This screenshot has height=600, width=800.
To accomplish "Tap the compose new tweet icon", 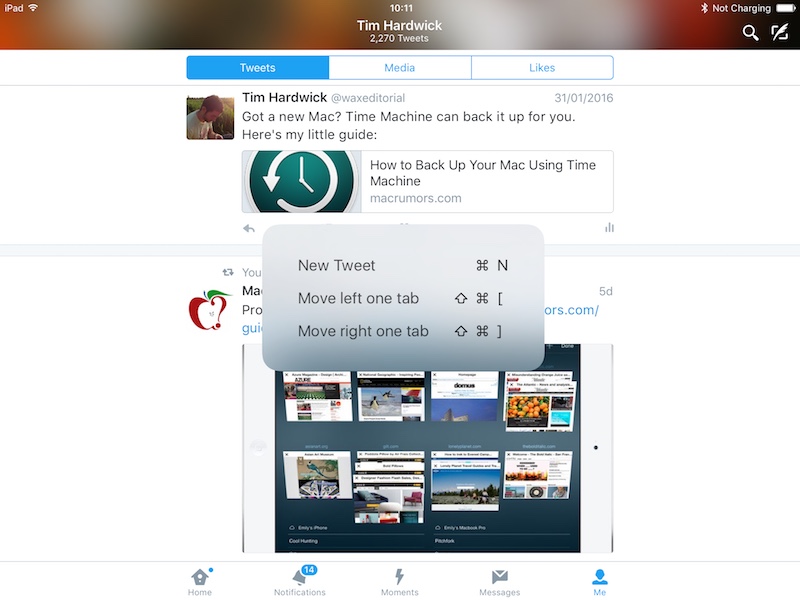I will 780,32.
